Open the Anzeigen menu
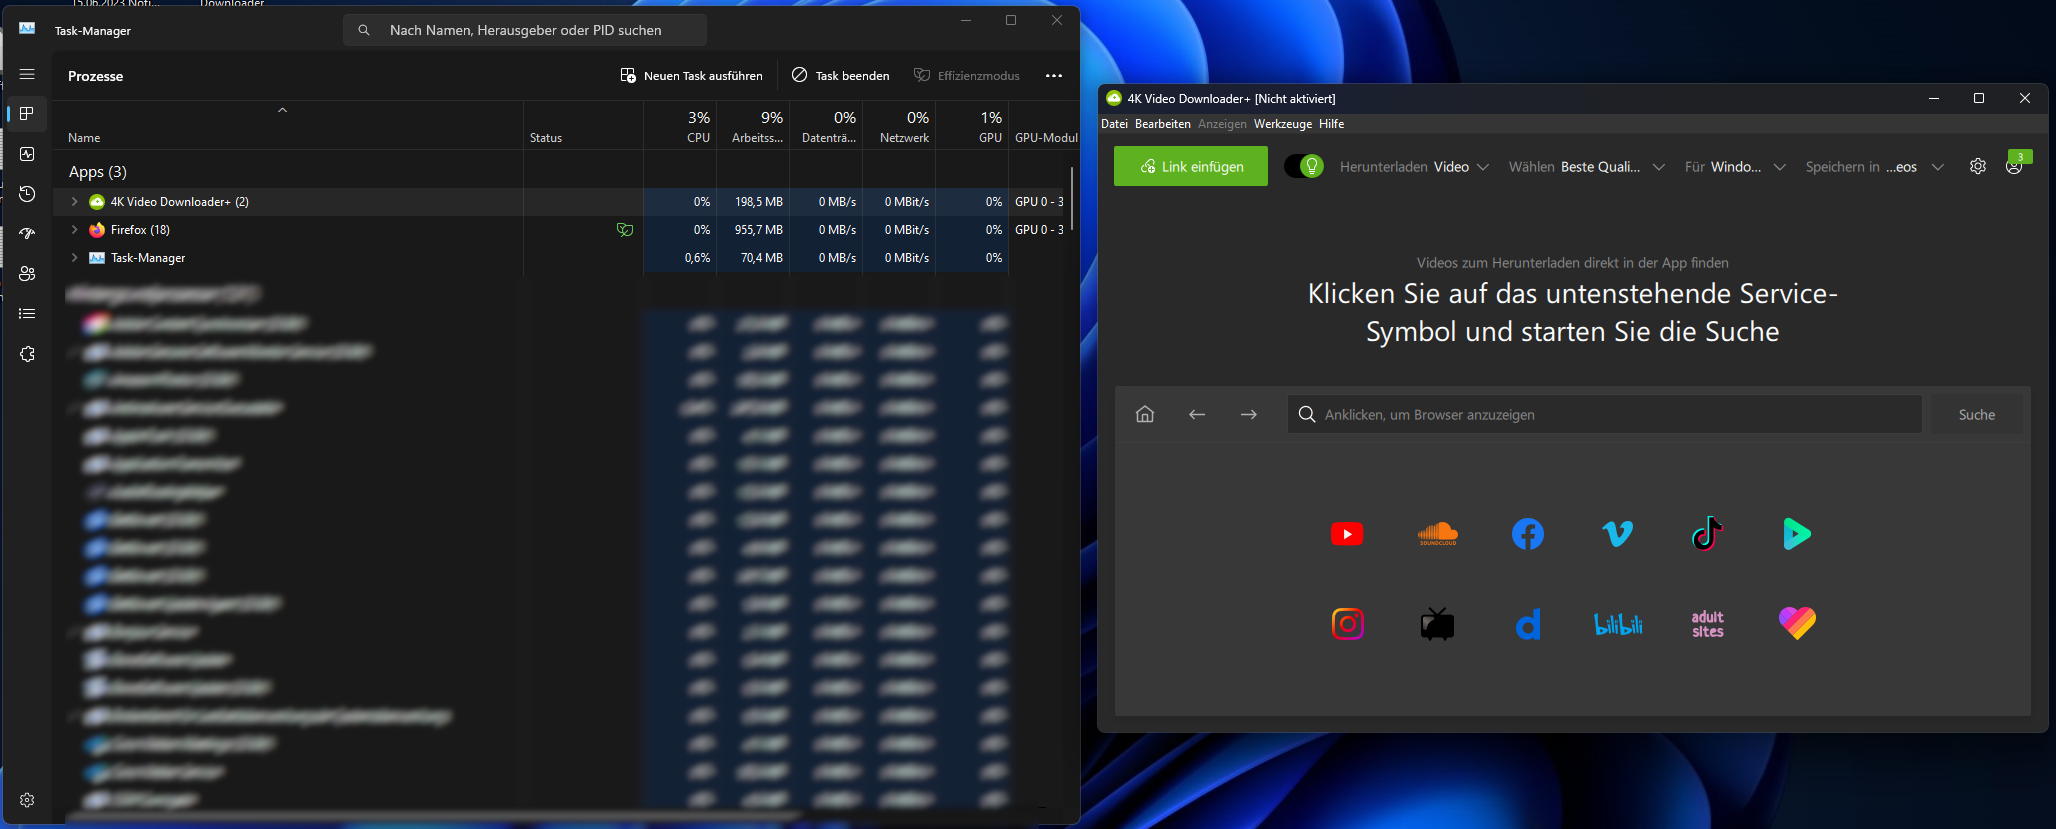The image size is (2056, 829). click(x=1222, y=124)
